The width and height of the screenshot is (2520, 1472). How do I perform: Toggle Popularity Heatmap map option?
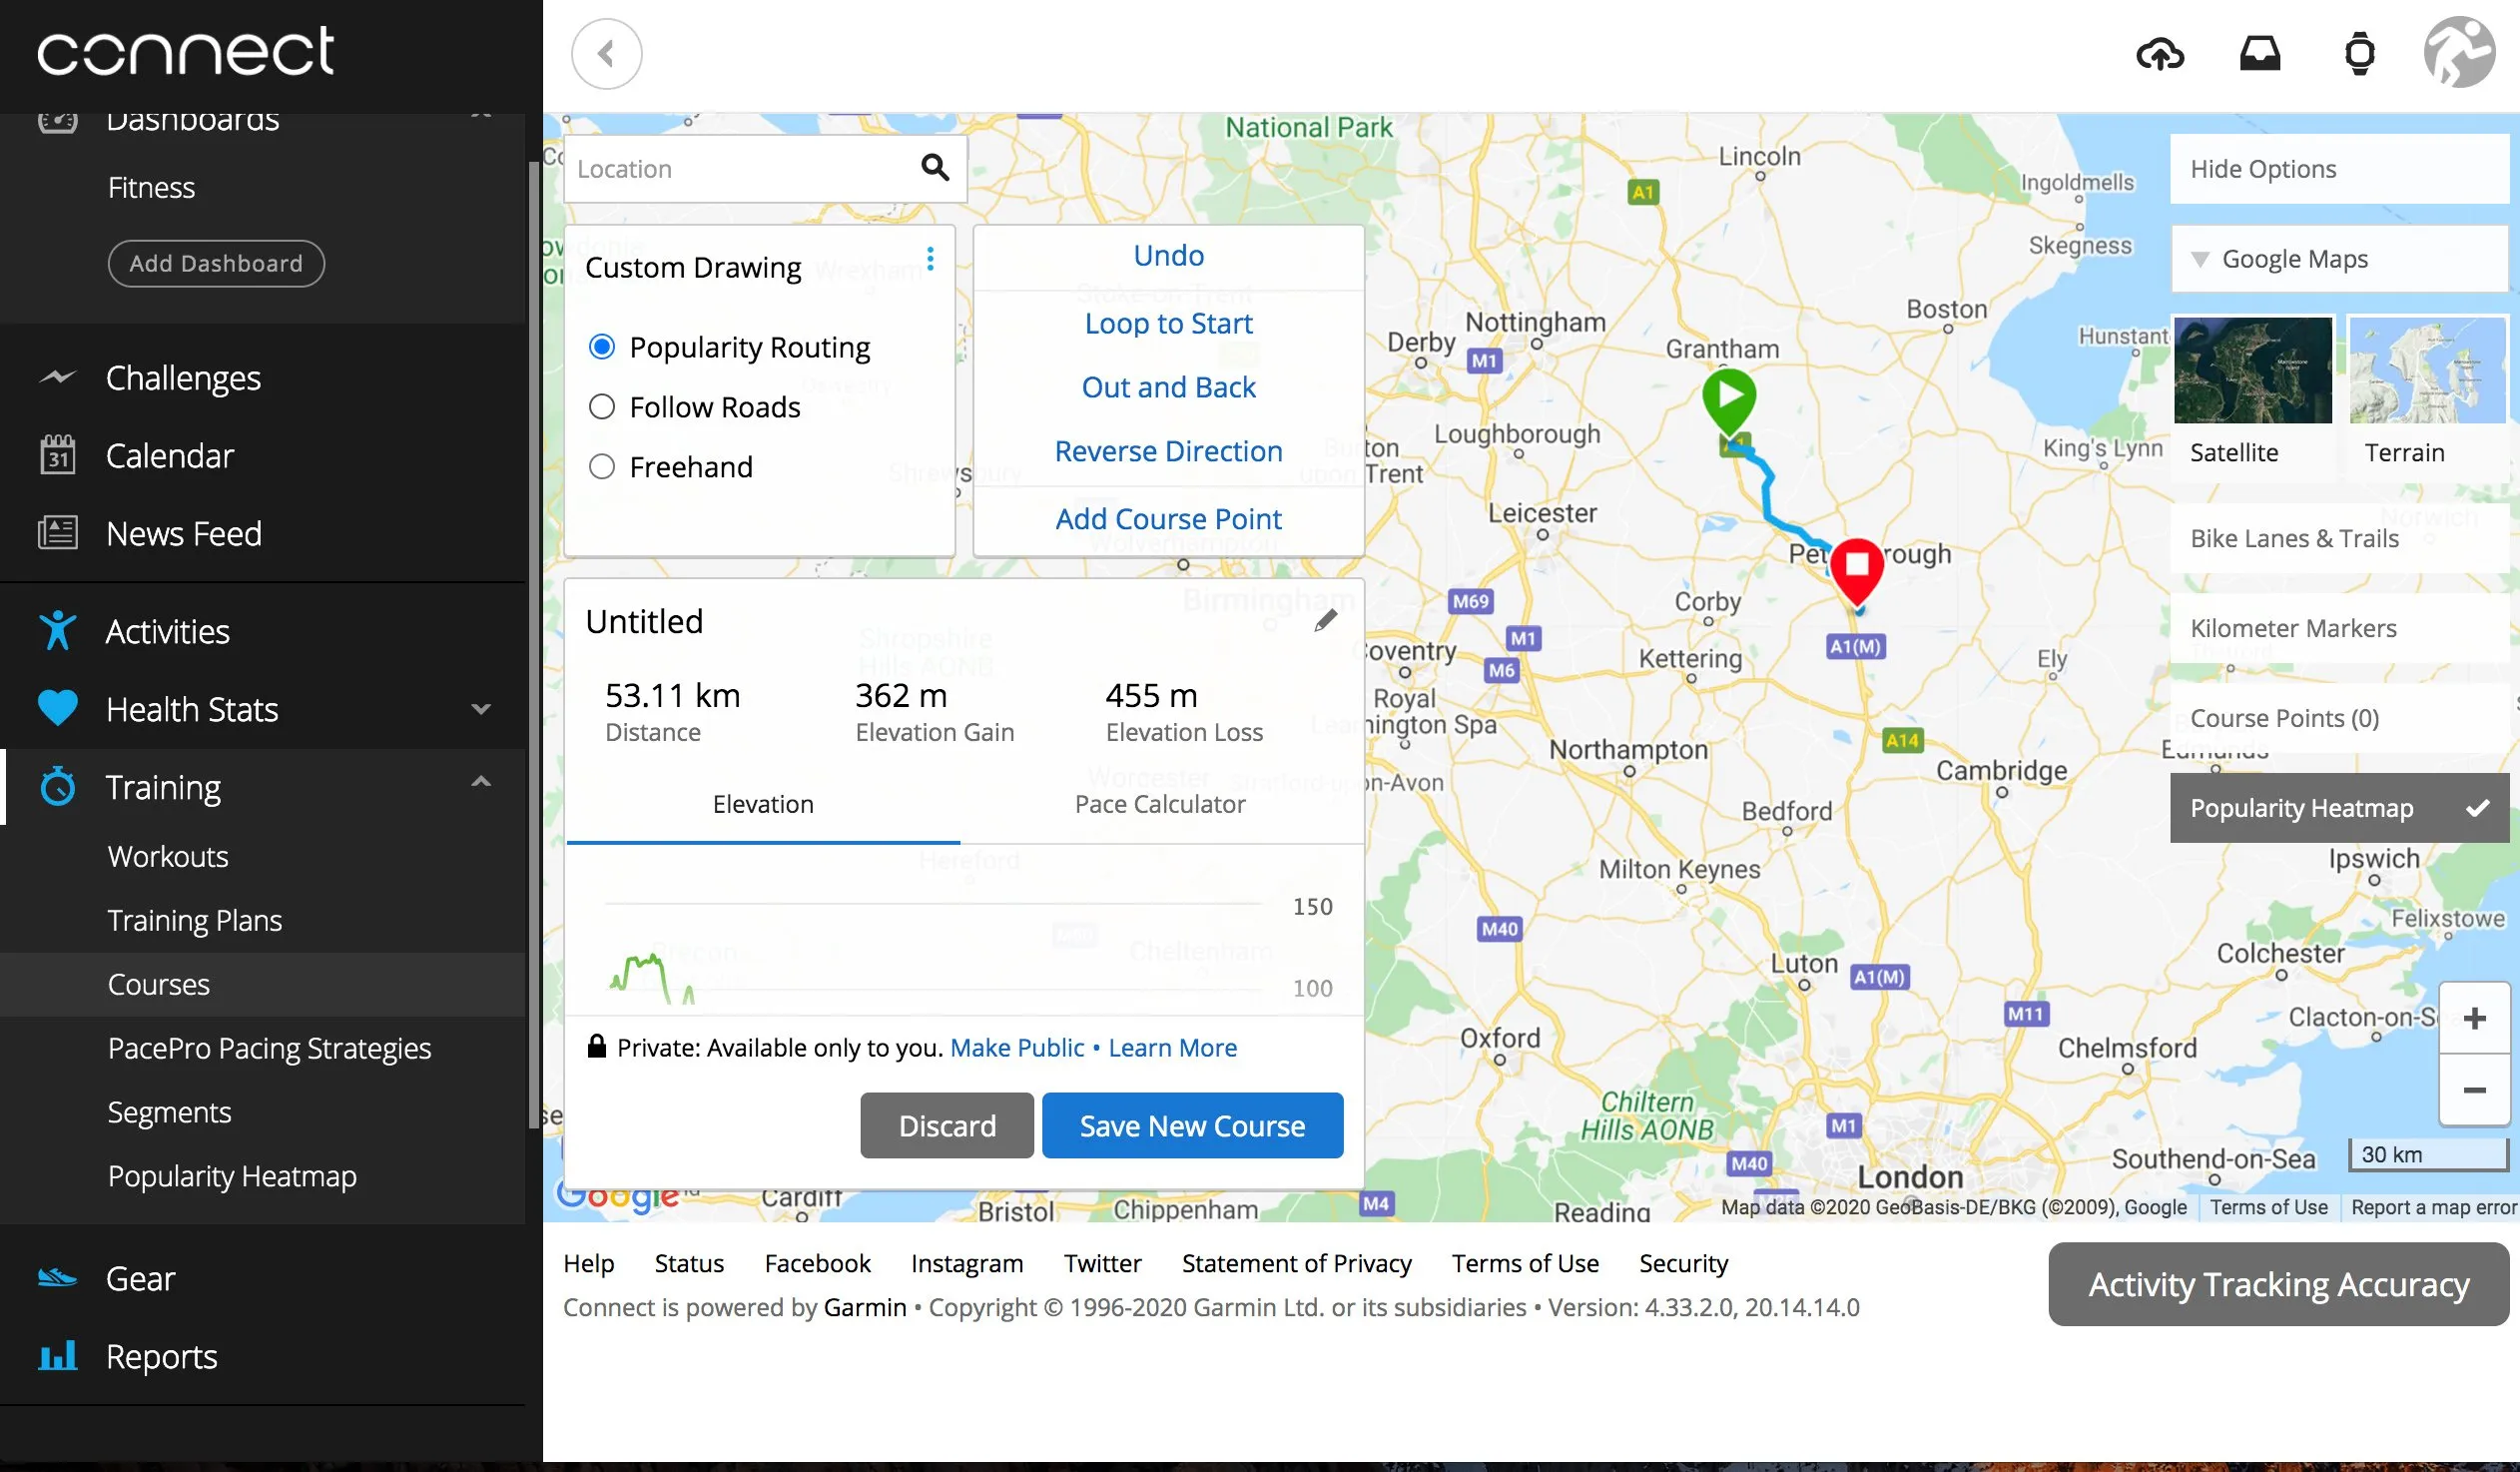click(x=2340, y=808)
